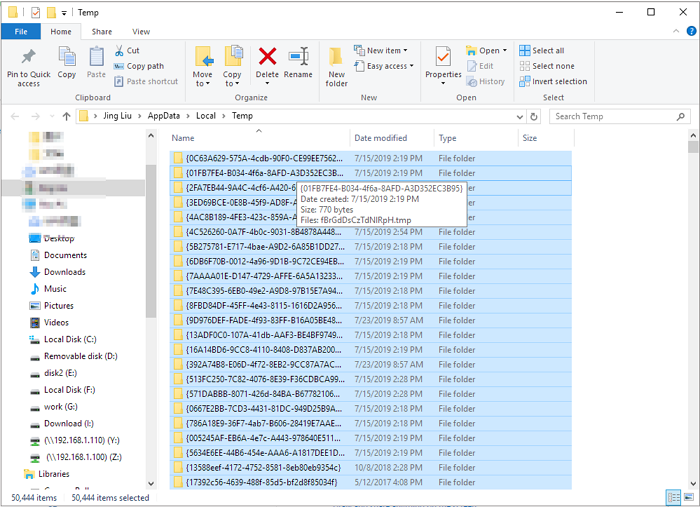Screen dimensions: 700x507
Task: Click inside the Search Temp box
Action: 610,116
